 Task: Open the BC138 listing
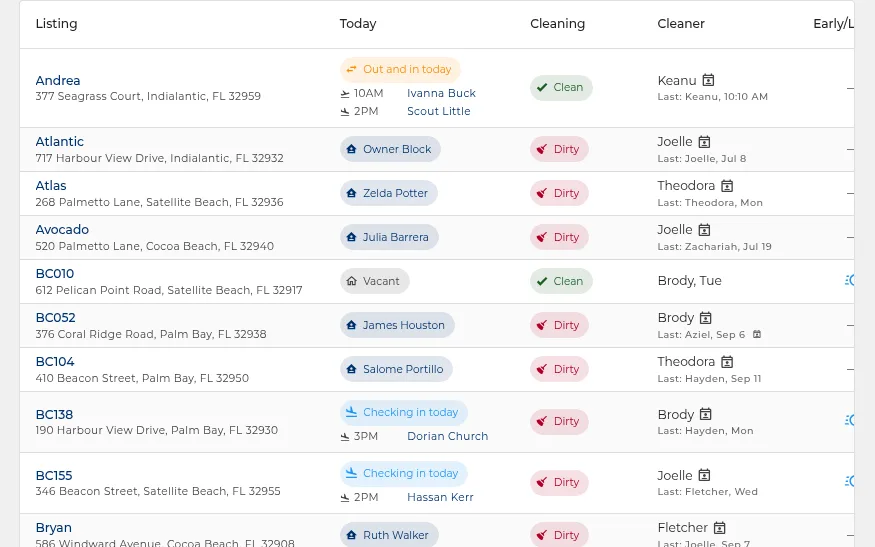(54, 415)
